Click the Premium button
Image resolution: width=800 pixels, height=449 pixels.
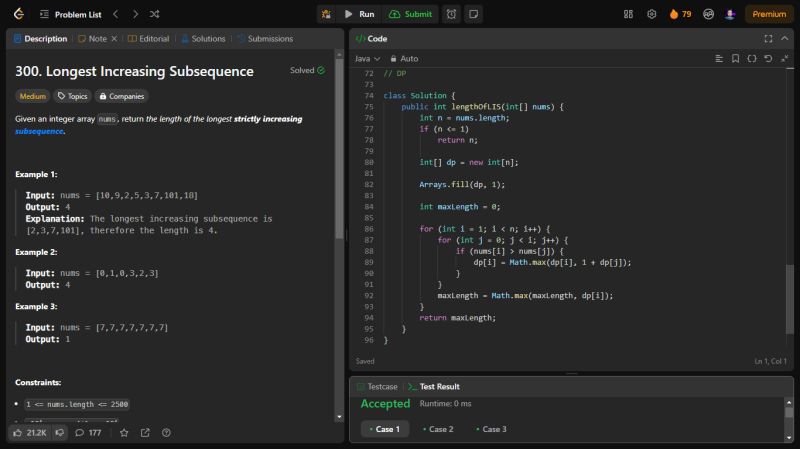769,14
